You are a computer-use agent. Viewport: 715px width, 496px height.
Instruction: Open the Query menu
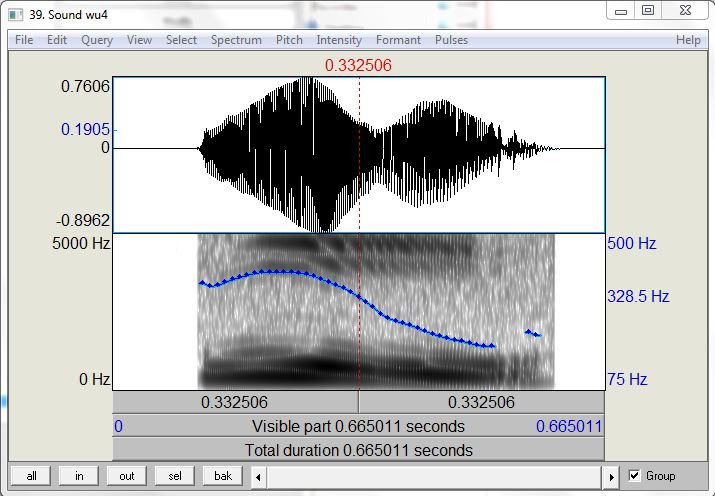[97, 40]
